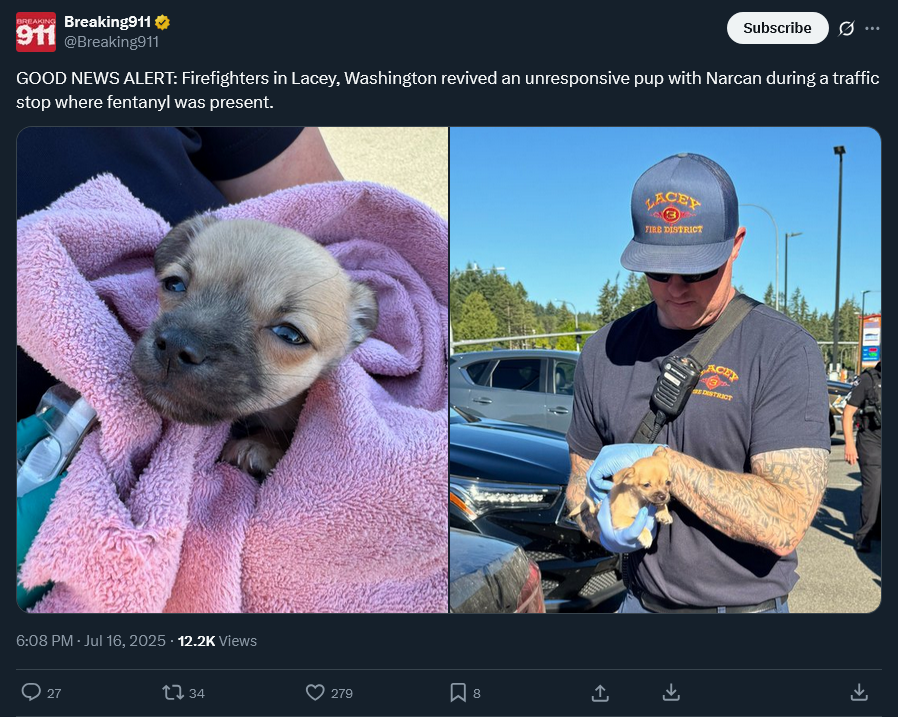Click the Grok slashed-circle icon
The width and height of the screenshot is (898, 717).
click(846, 28)
